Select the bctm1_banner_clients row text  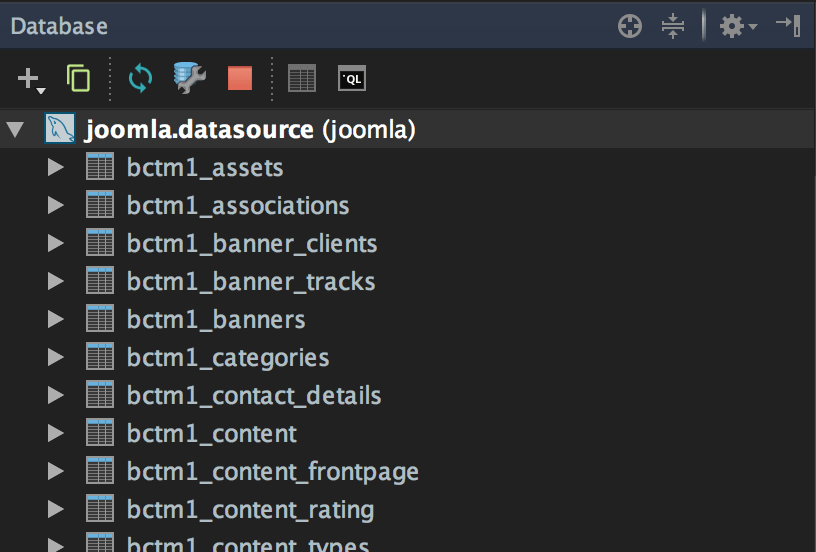[252, 244]
